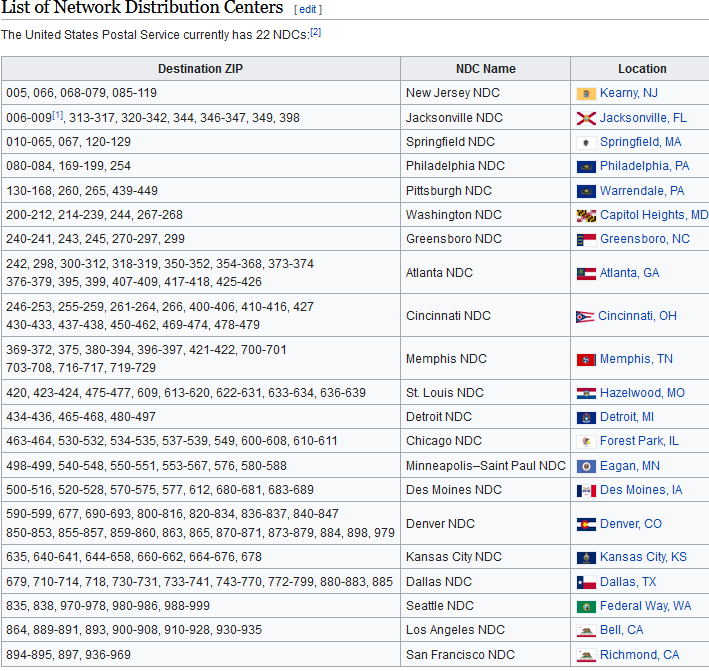Open the Warrendale, PA location link
Image resolution: width=709 pixels, height=671 pixels.
642,191
